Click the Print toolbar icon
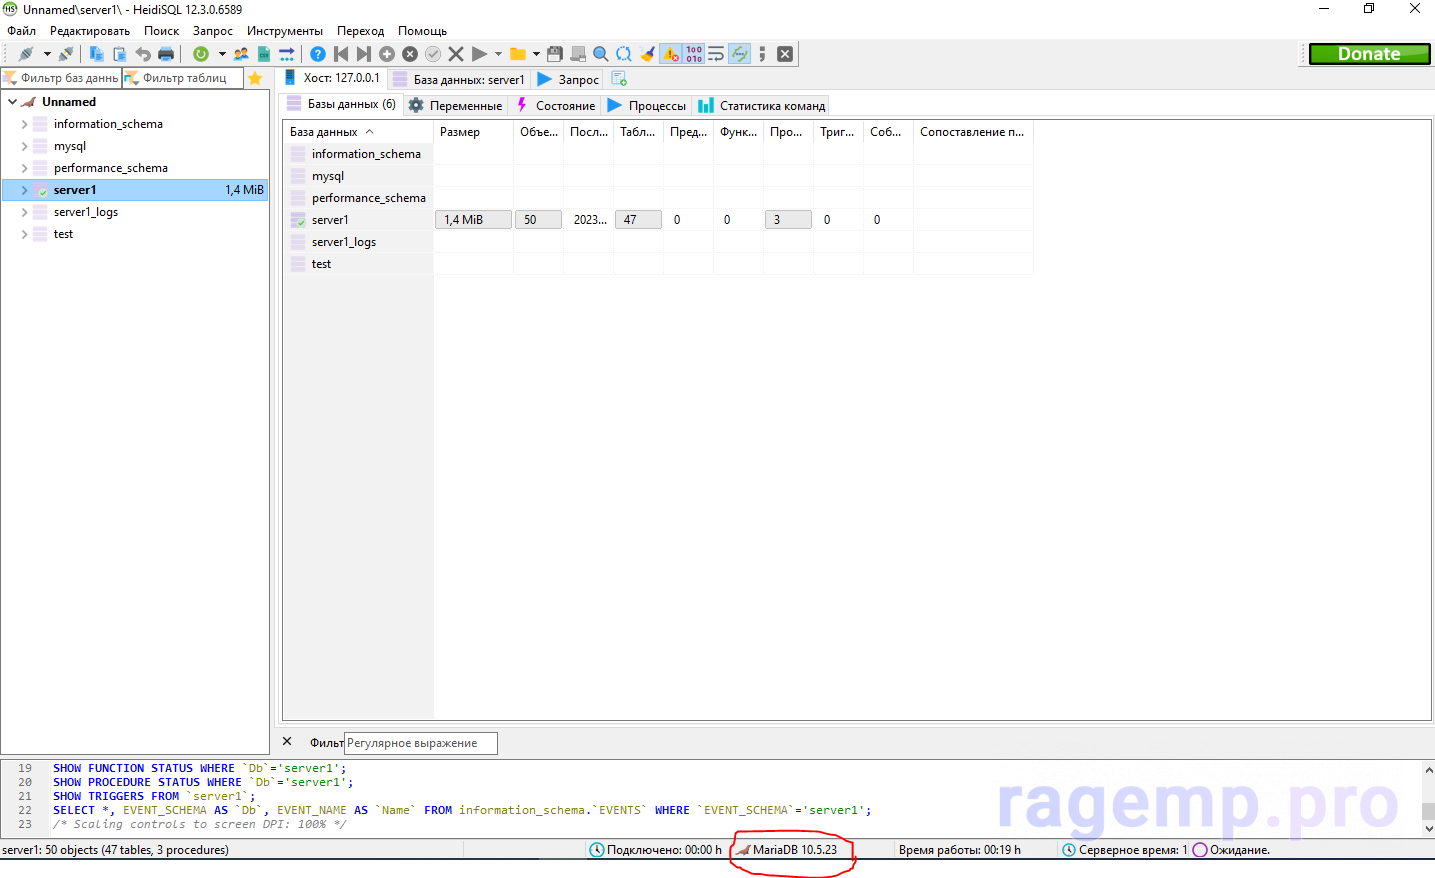Image resolution: width=1435 pixels, height=878 pixels. click(166, 54)
